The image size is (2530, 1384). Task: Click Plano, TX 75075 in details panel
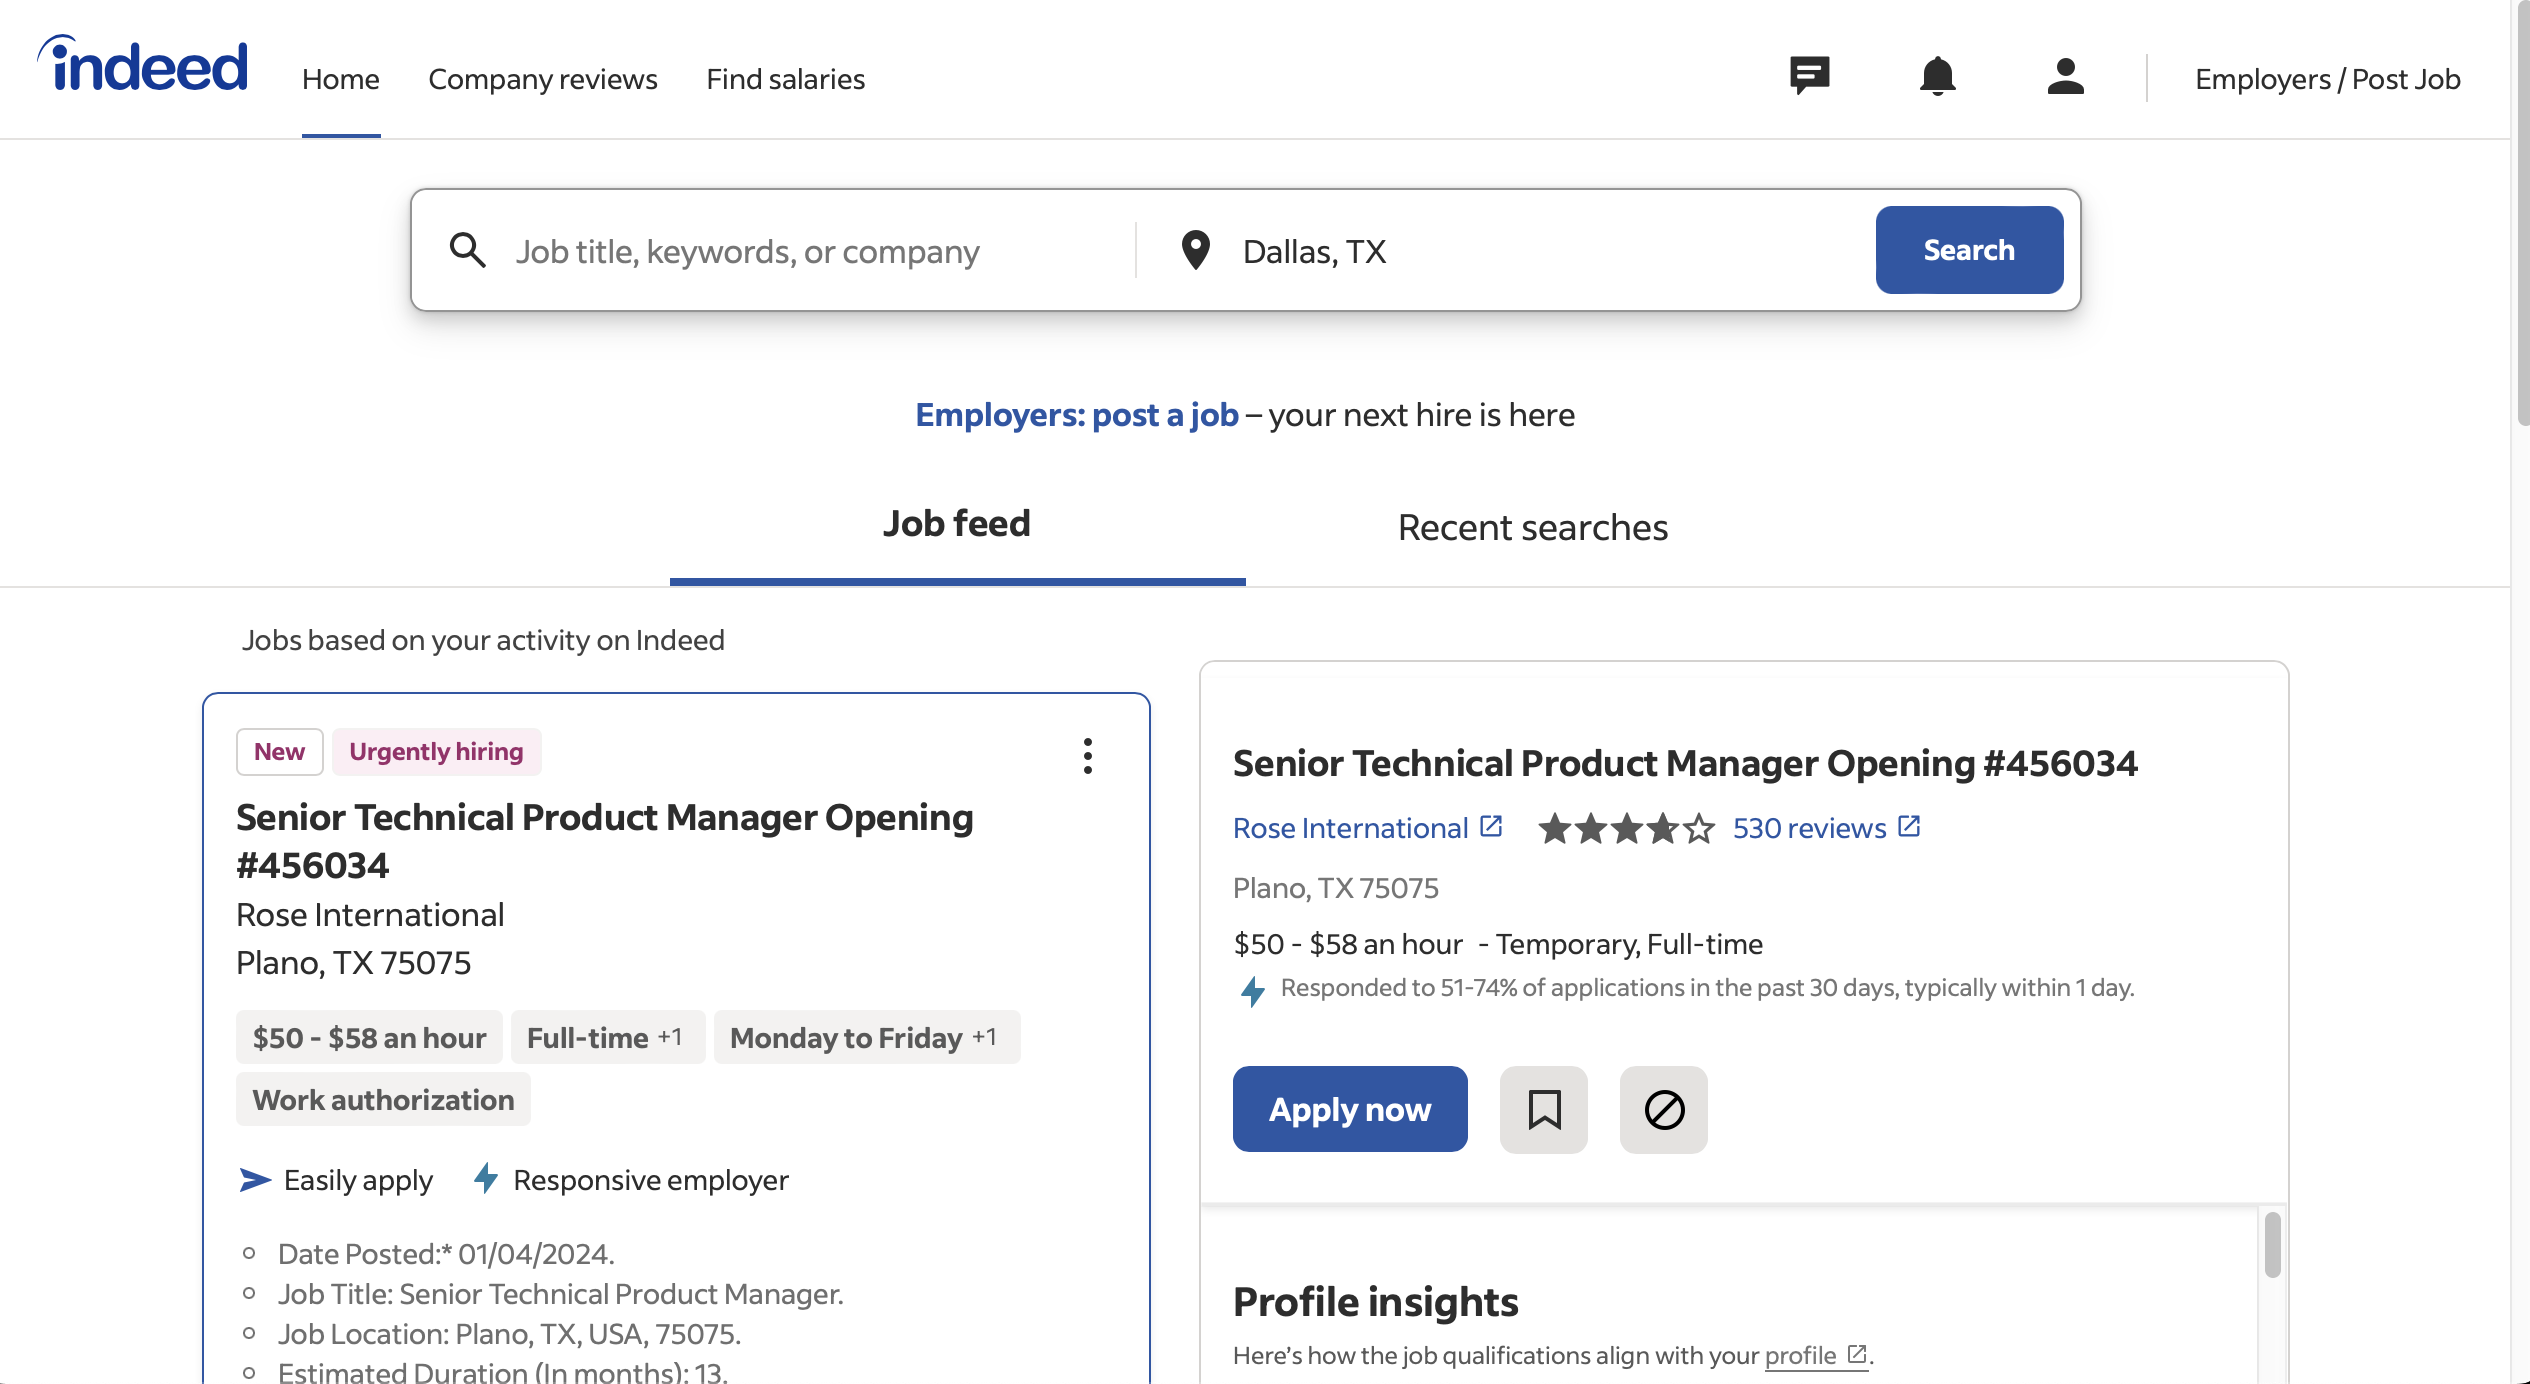1336,888
